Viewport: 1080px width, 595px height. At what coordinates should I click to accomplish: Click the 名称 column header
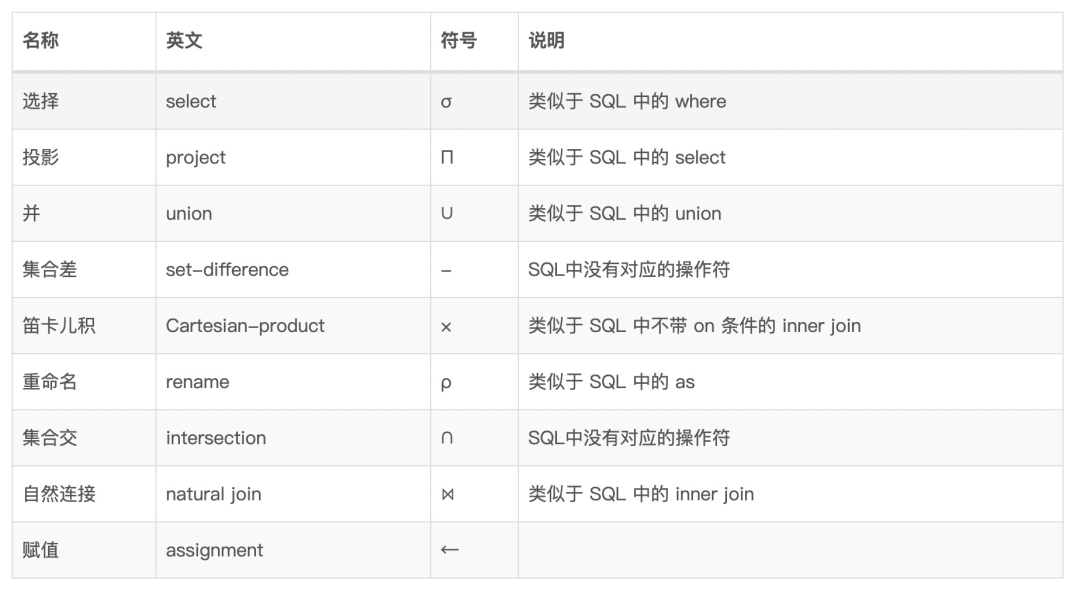click(40, 41)
